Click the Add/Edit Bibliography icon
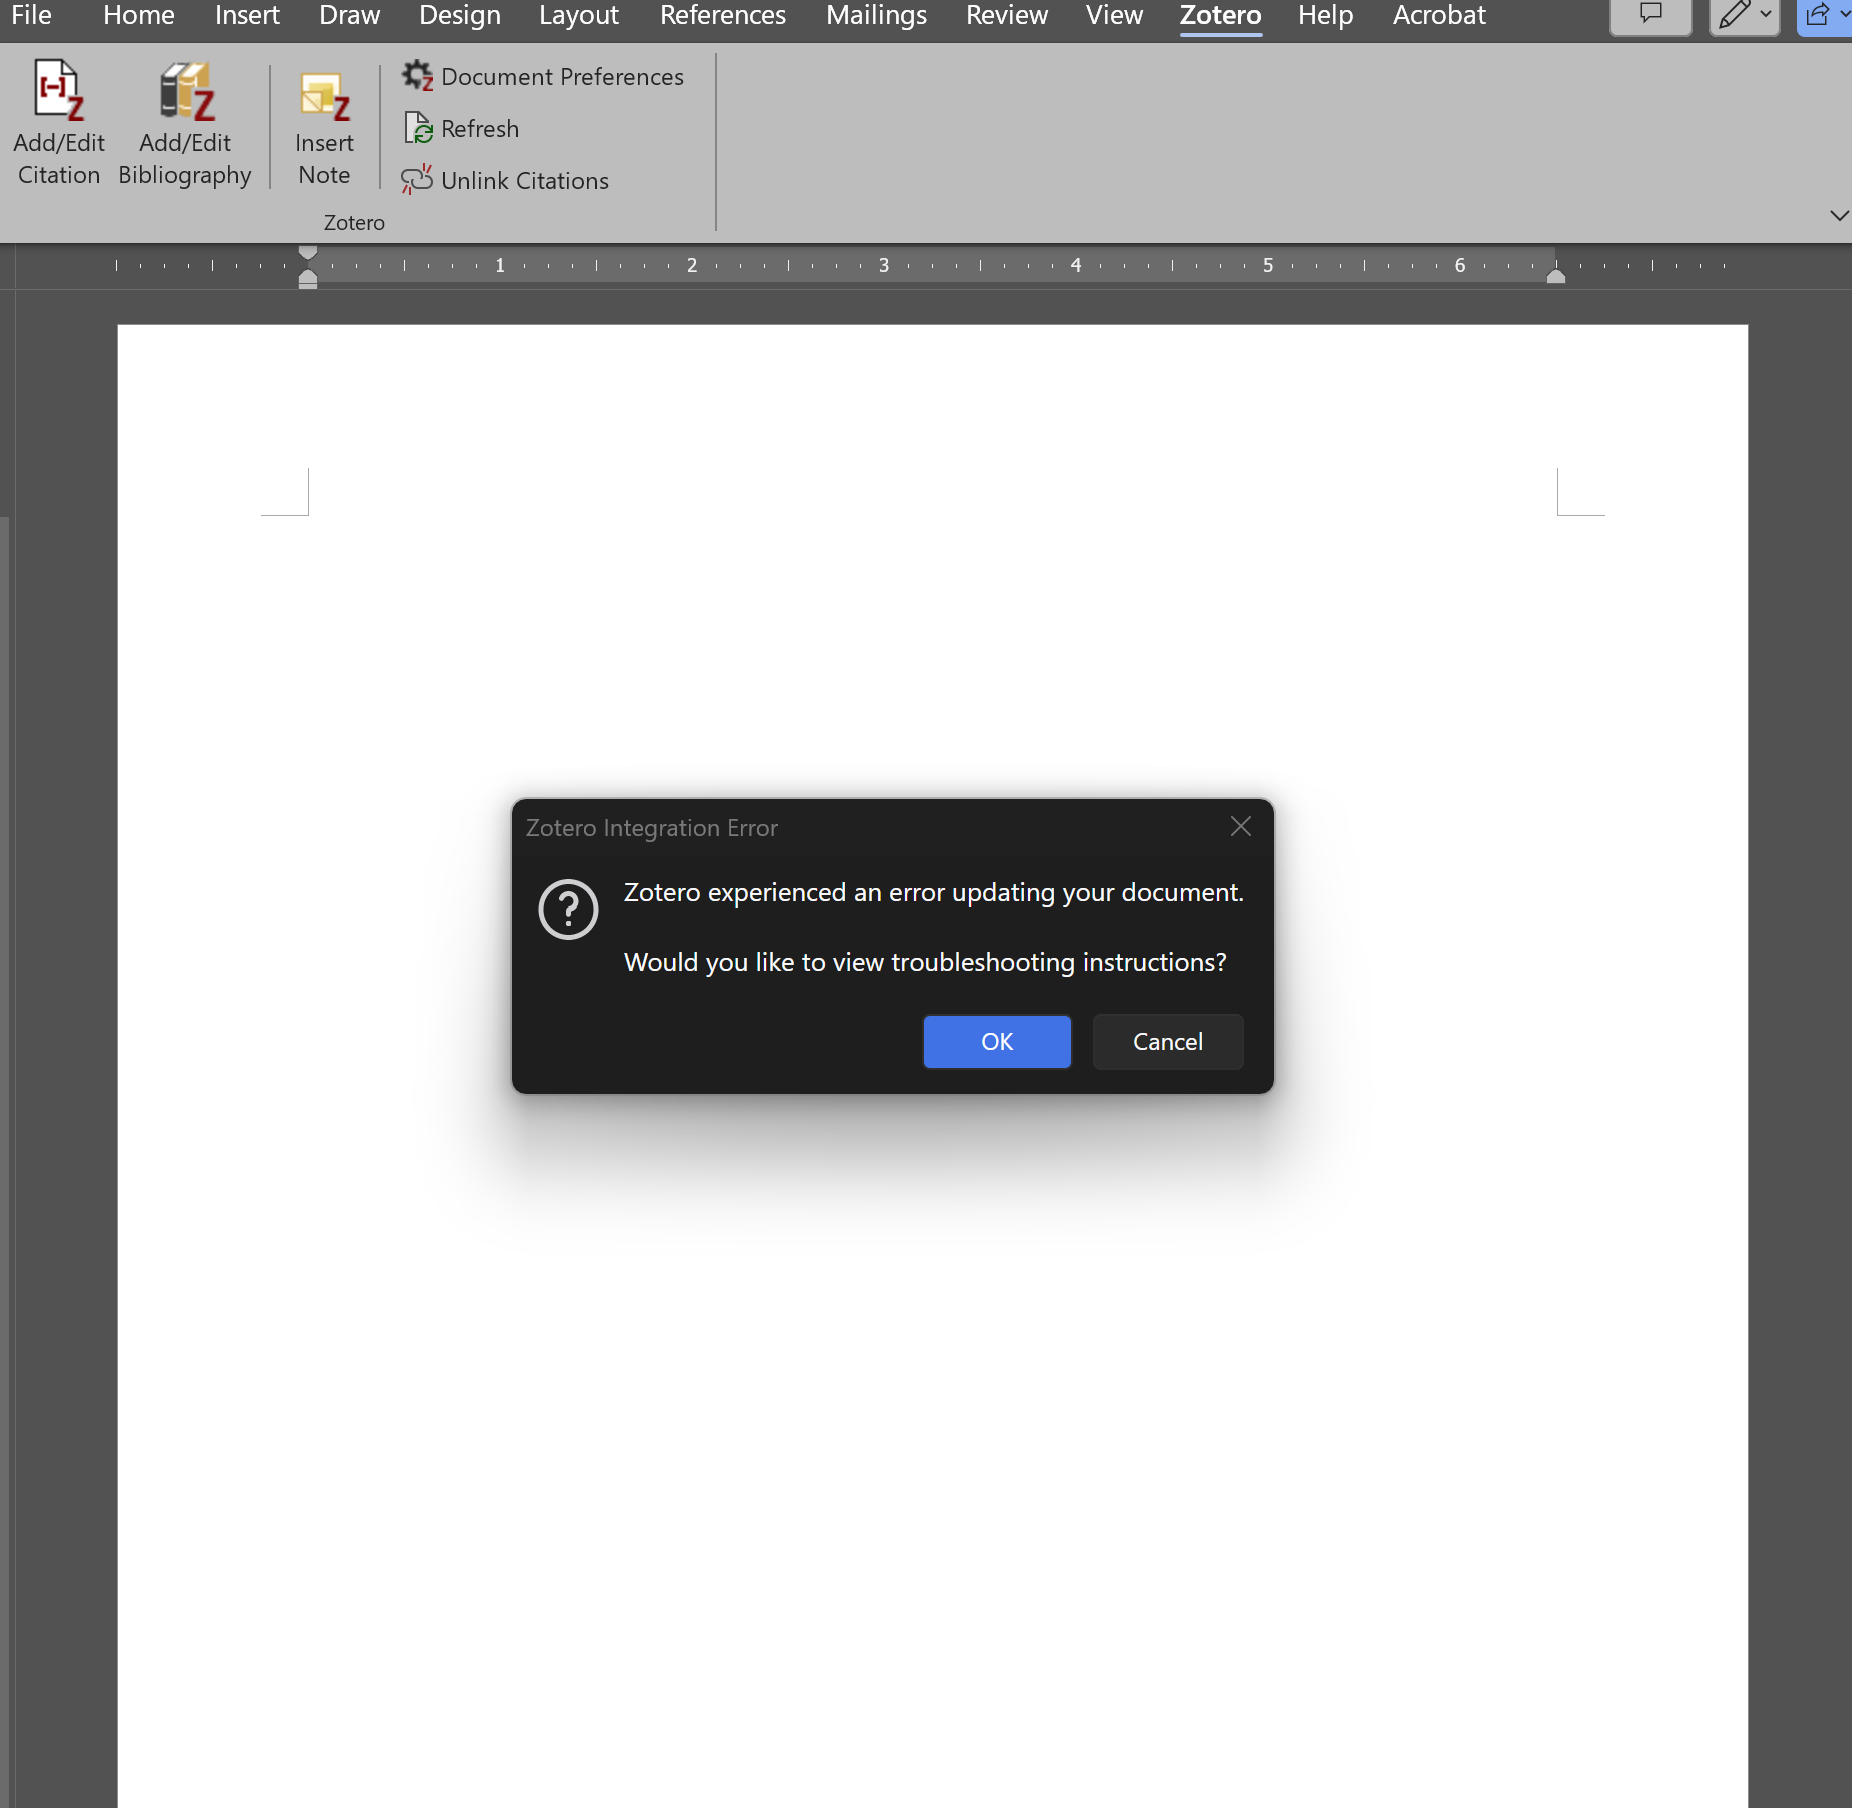1852x1808 pixels. point(185,122)
